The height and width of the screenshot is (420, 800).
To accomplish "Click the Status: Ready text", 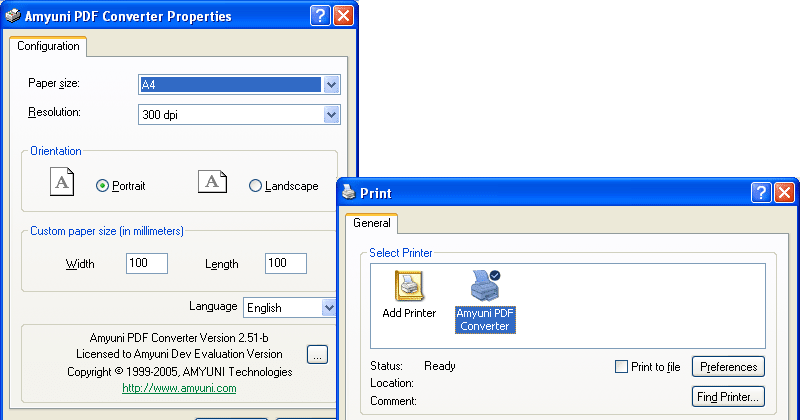I will coord(413,366).
